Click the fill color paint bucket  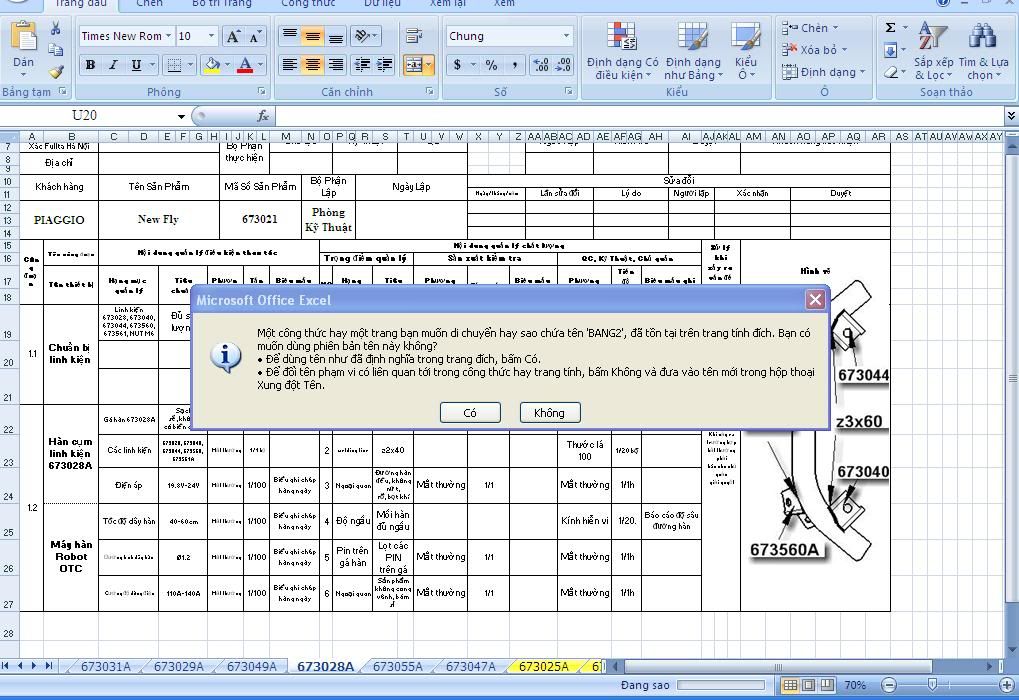click(x=212, y=64)
